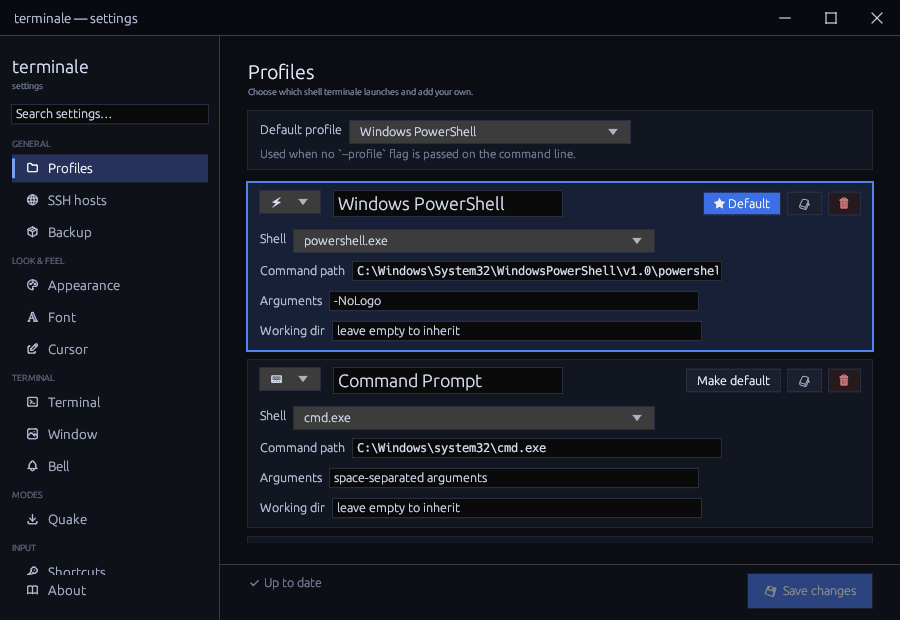Maximize the terminale settings window
This screenshot has height=620, width=900.
click(x=831, y=18)
